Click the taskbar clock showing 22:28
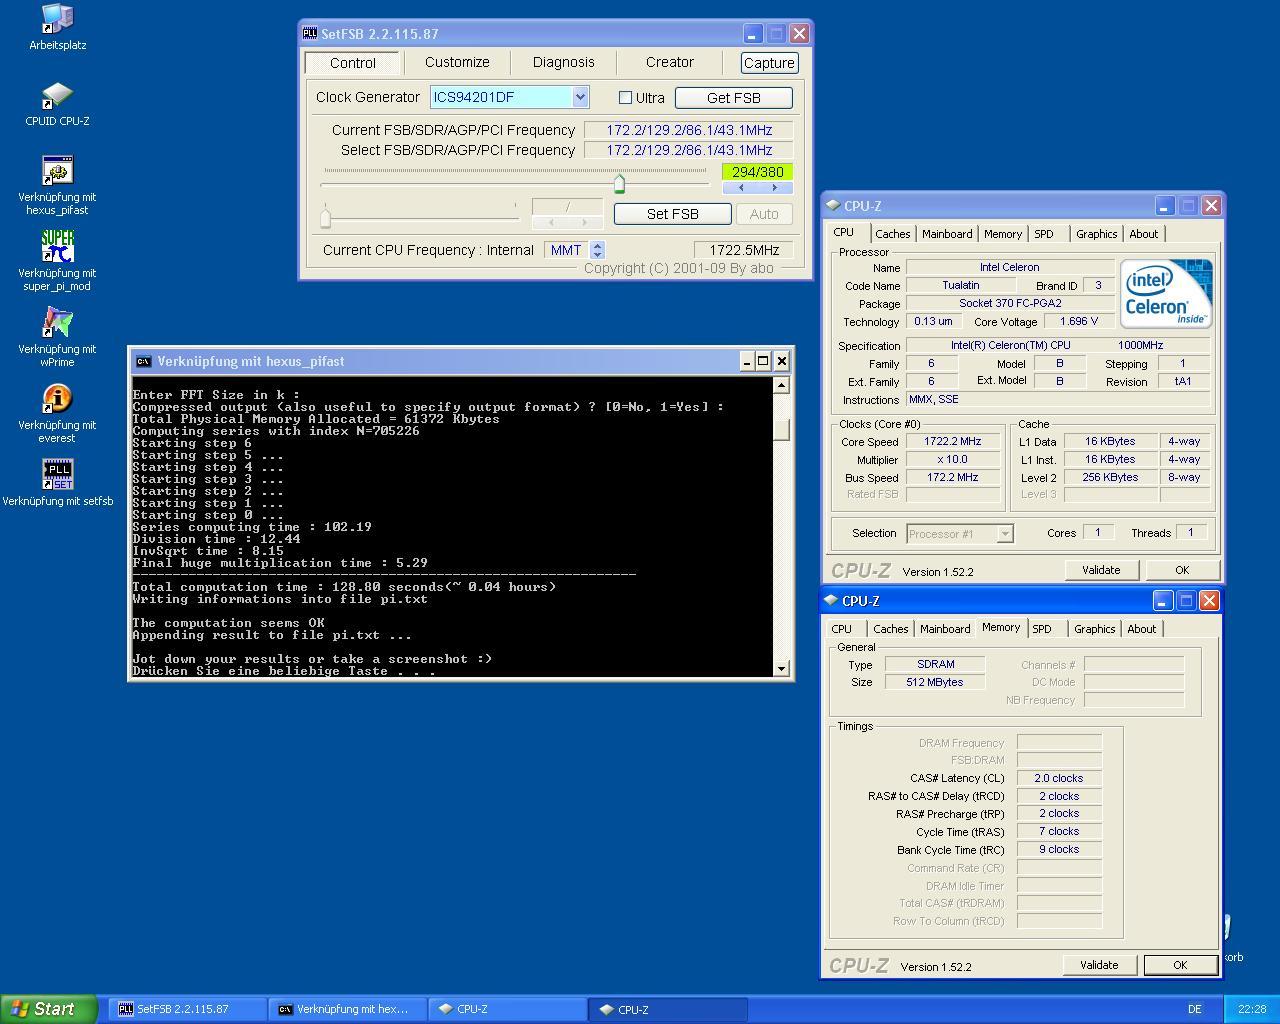1280x1024 pixels. click(x=1251, y=1009)
